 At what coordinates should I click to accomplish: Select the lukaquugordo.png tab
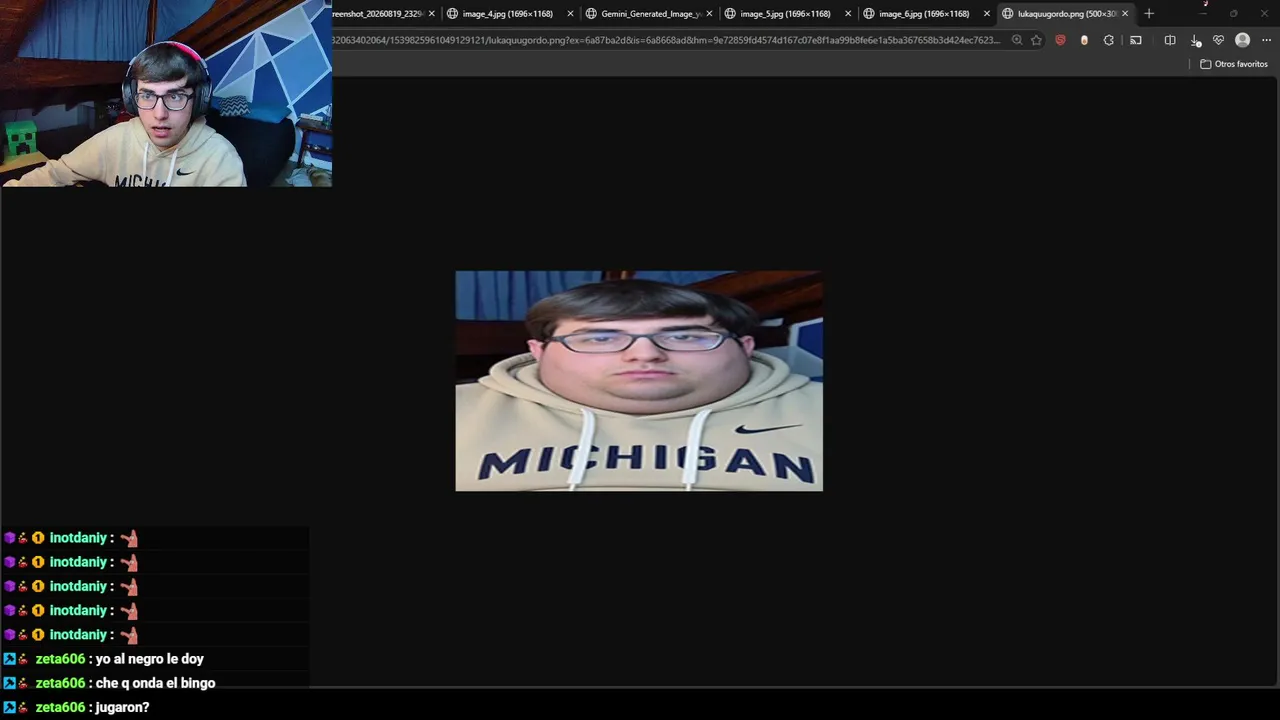pyautogui.click(x=1066, y=14)
